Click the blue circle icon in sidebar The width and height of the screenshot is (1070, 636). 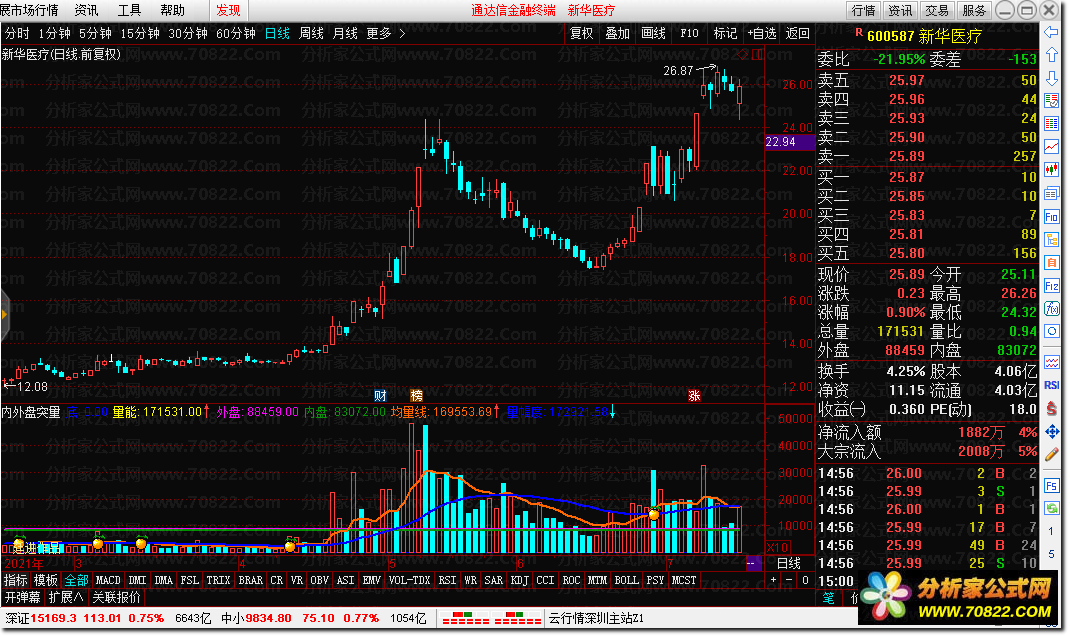pos(1052,332)
